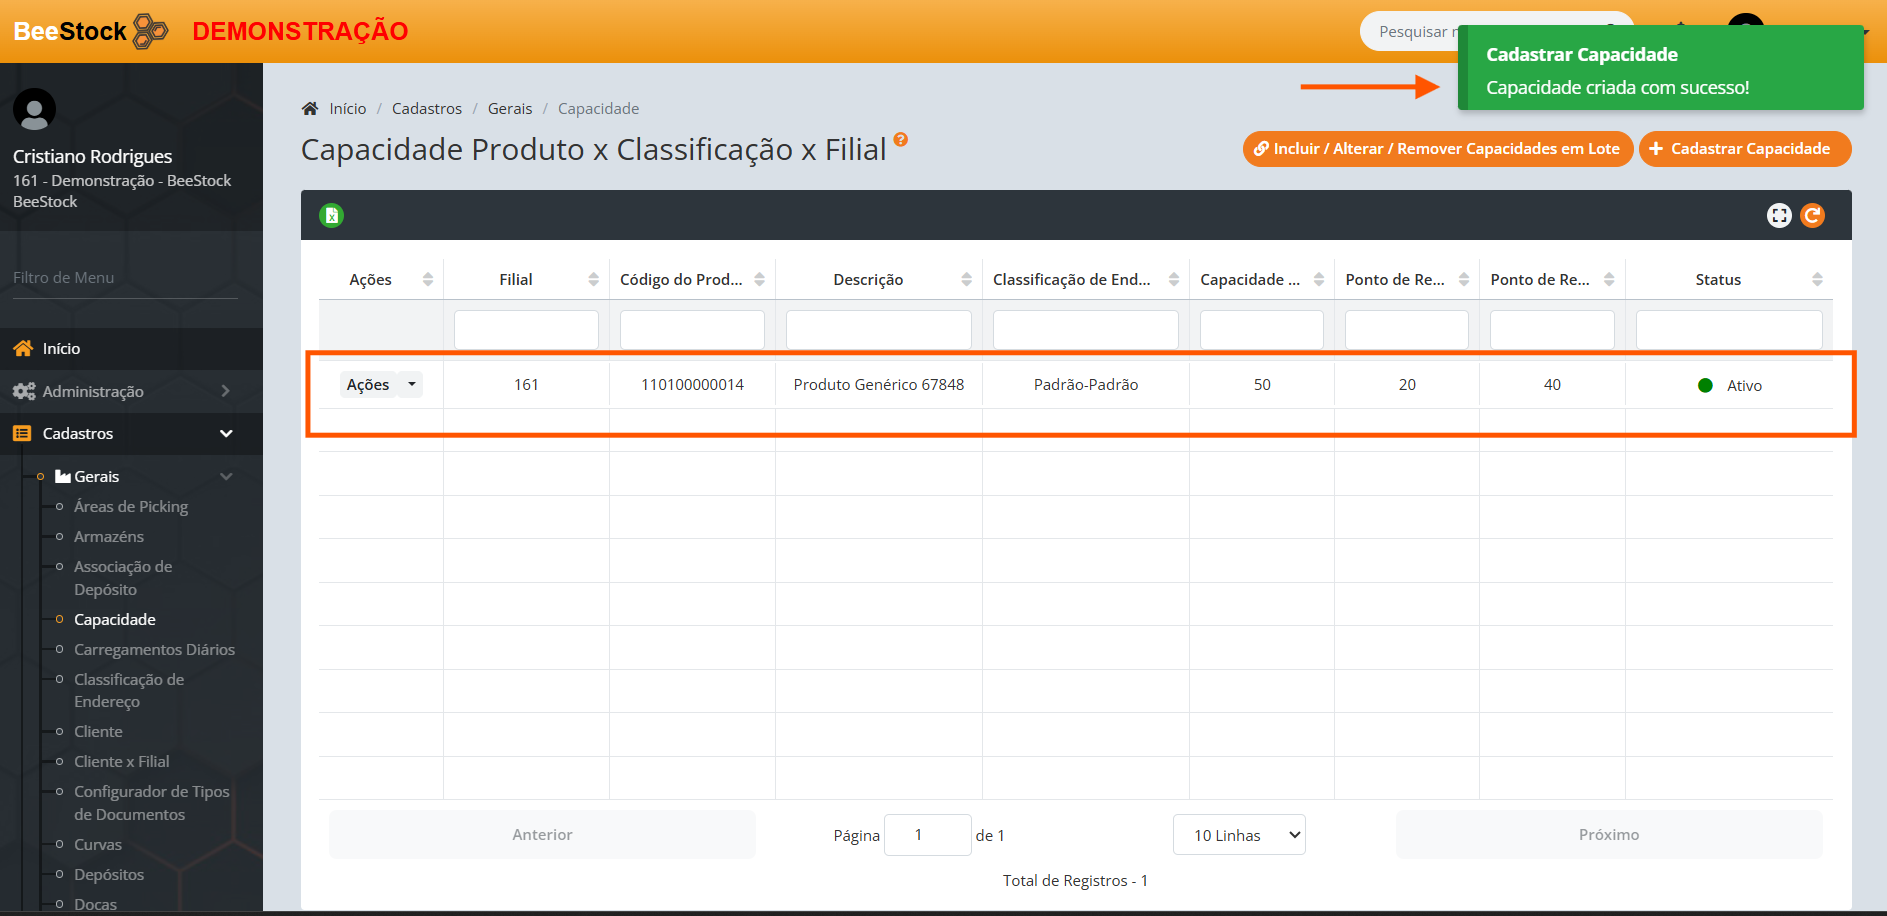The image size is (1887, 916).
Task: Click the orange refresh table icon
Action: click(x=1812, y=215)
